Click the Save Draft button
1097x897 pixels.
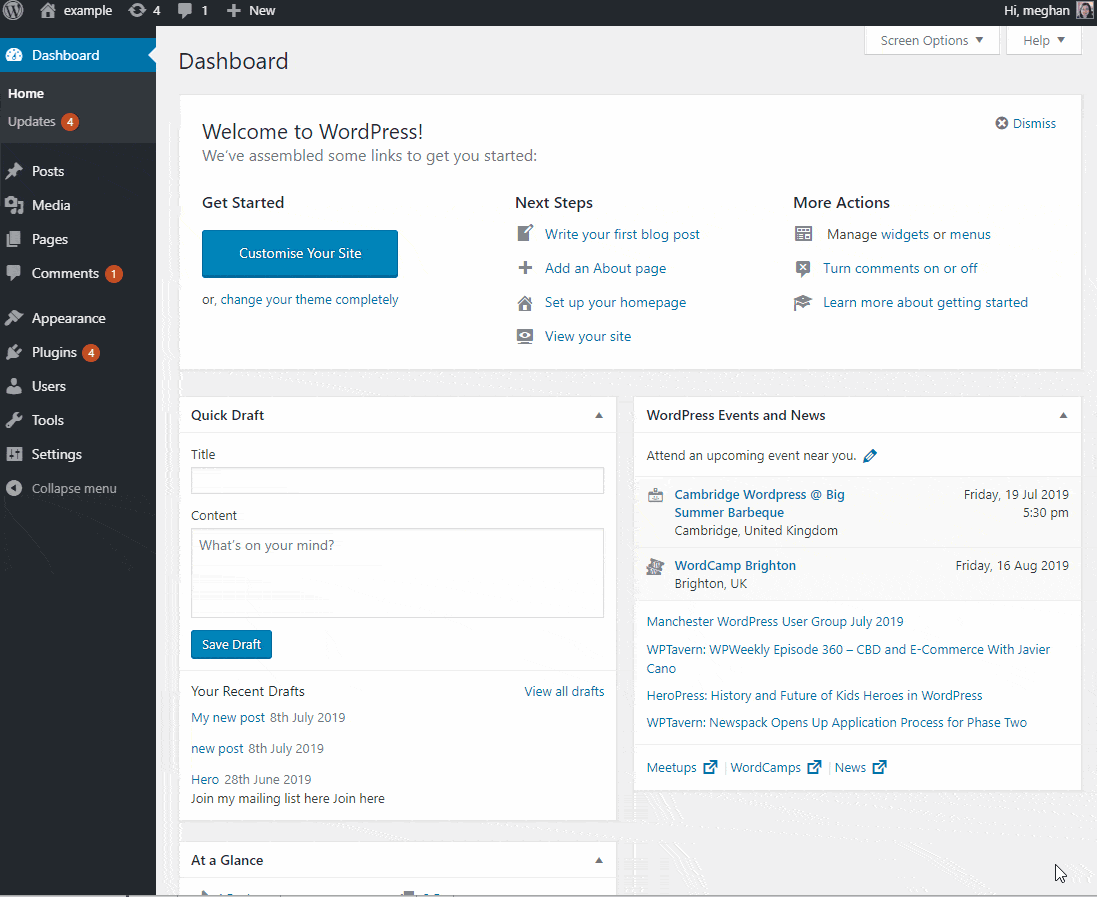point(231,644)
